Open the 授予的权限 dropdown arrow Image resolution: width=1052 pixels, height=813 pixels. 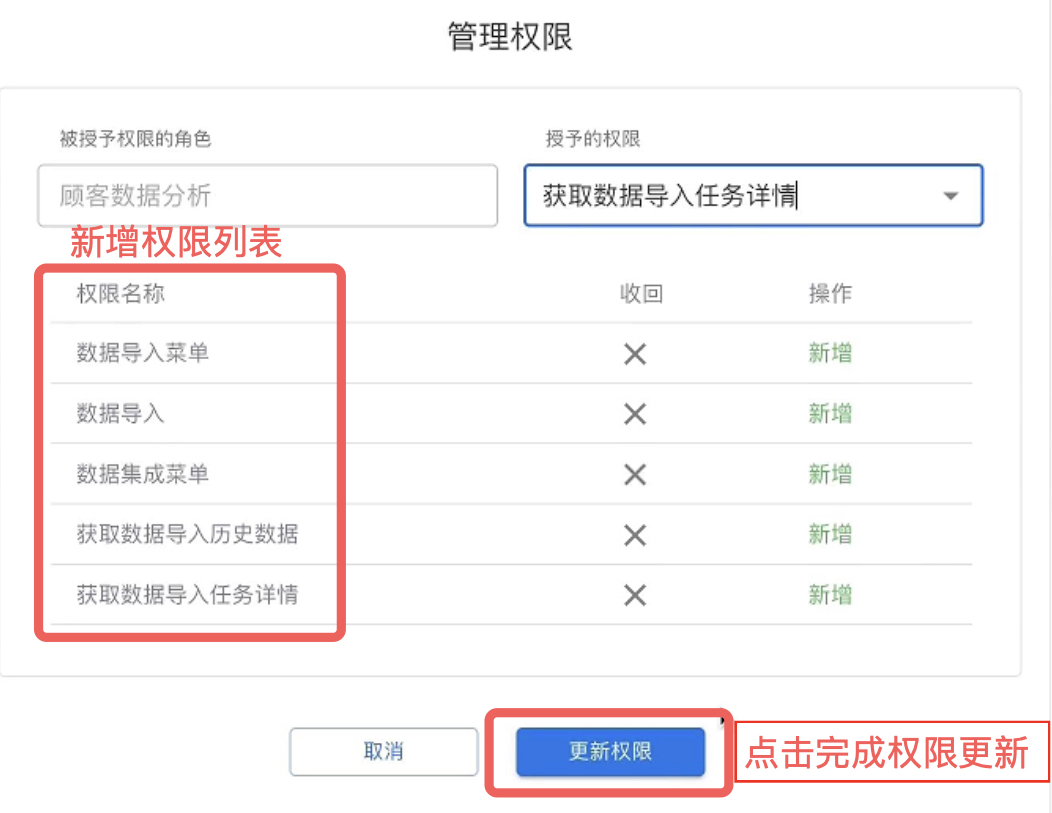(x=950, y=196)
